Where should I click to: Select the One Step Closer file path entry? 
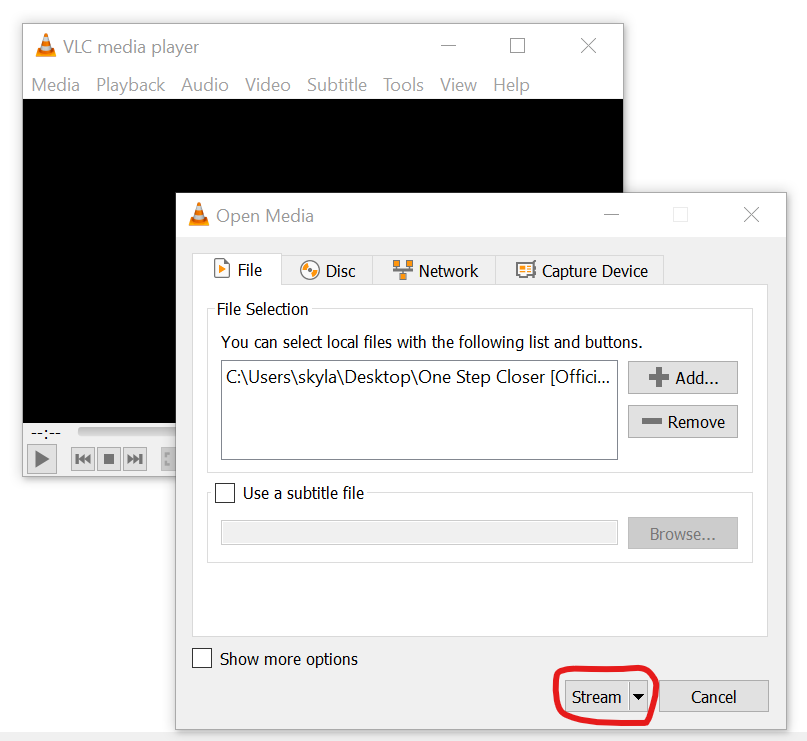tap(418, 377)
